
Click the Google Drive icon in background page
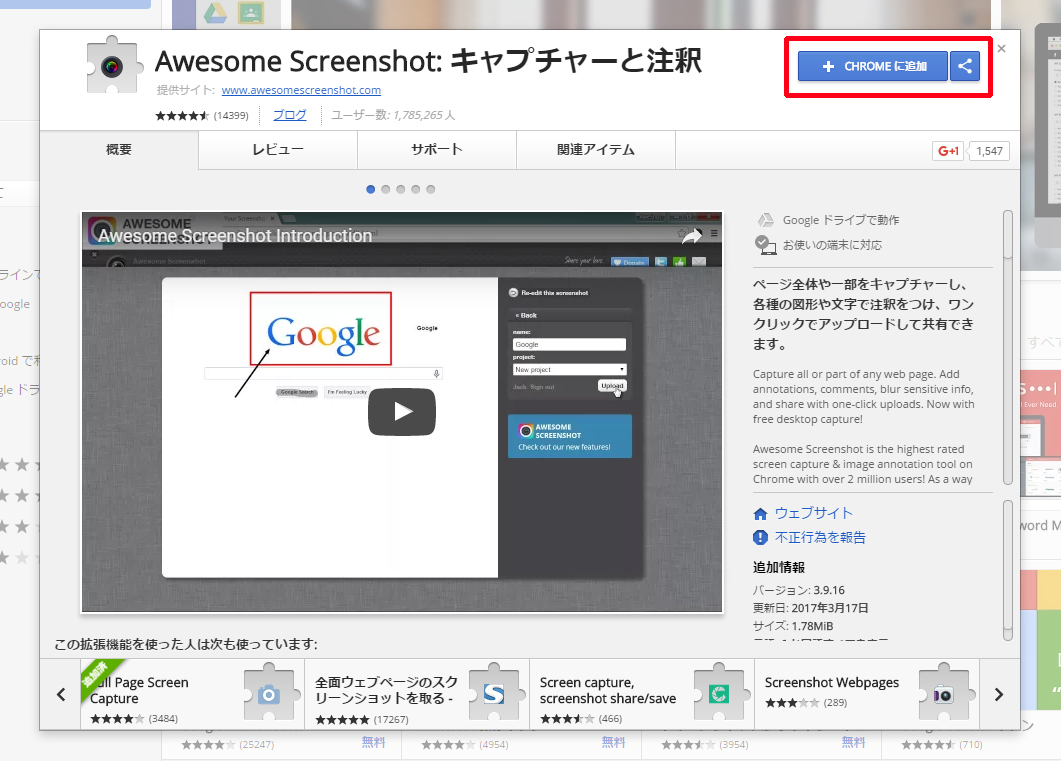(215, 13)
